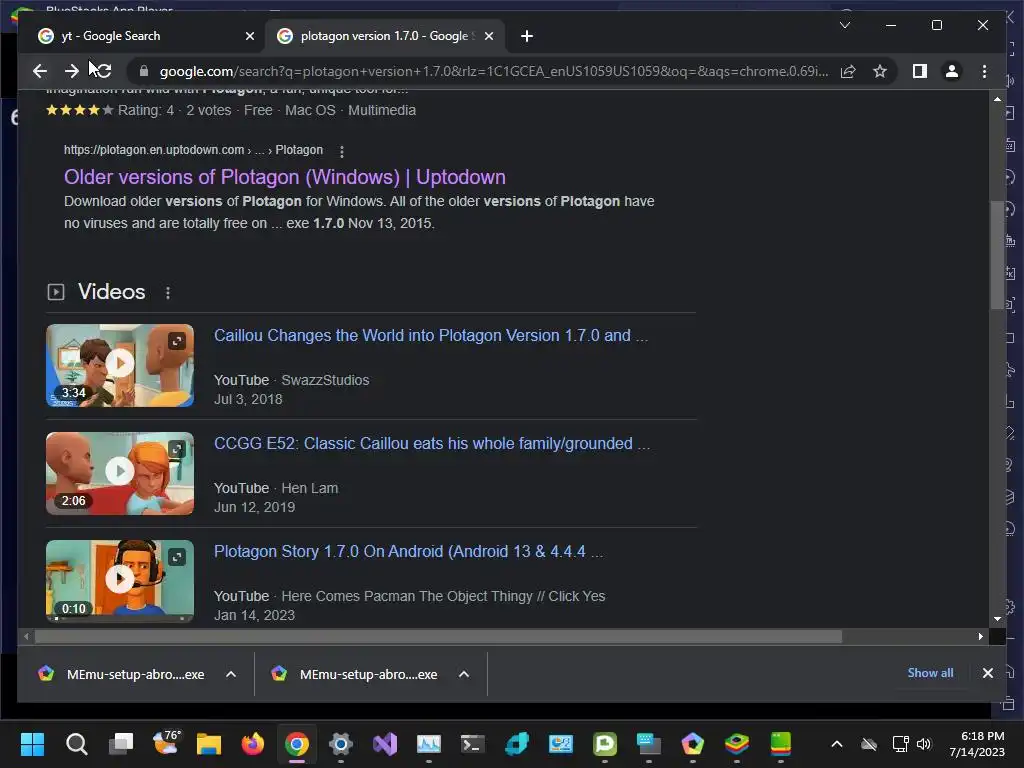Click the horizontal scrollbar left arrow

26,636
